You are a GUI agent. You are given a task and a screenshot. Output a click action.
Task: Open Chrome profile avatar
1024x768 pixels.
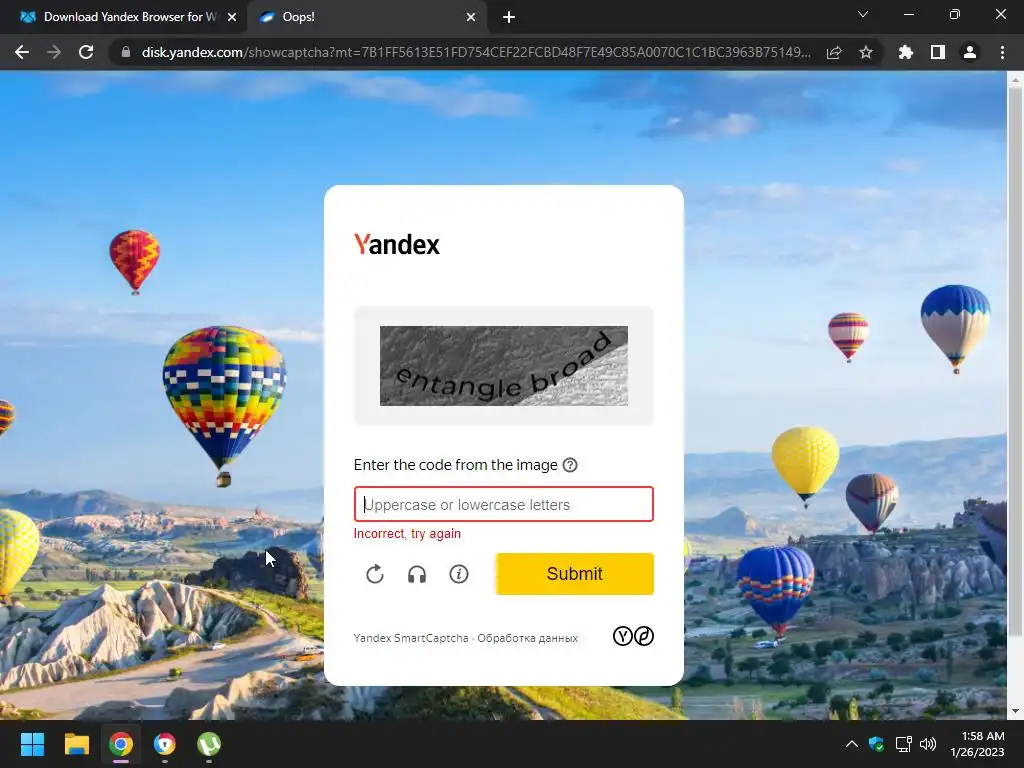click(x=970, y=52)
